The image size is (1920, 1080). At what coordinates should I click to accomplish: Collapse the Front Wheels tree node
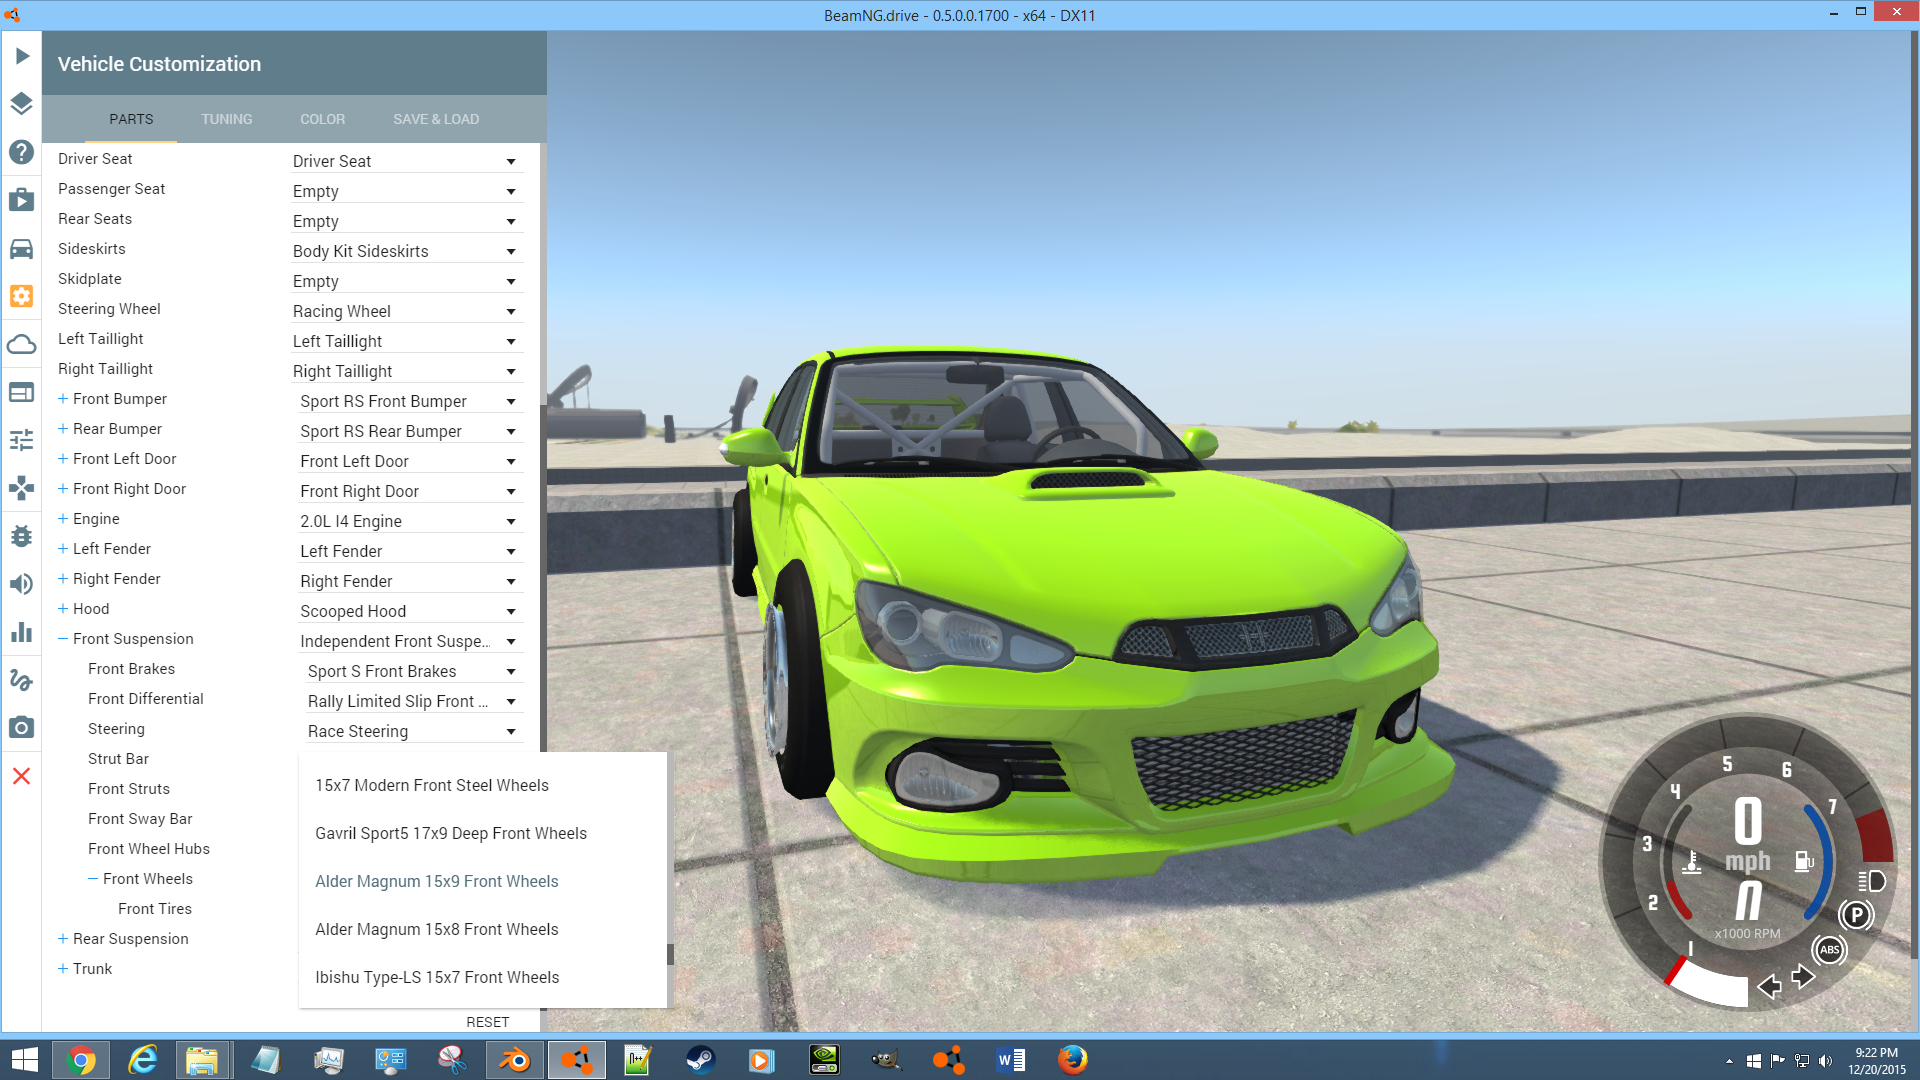tap(93, 879)
